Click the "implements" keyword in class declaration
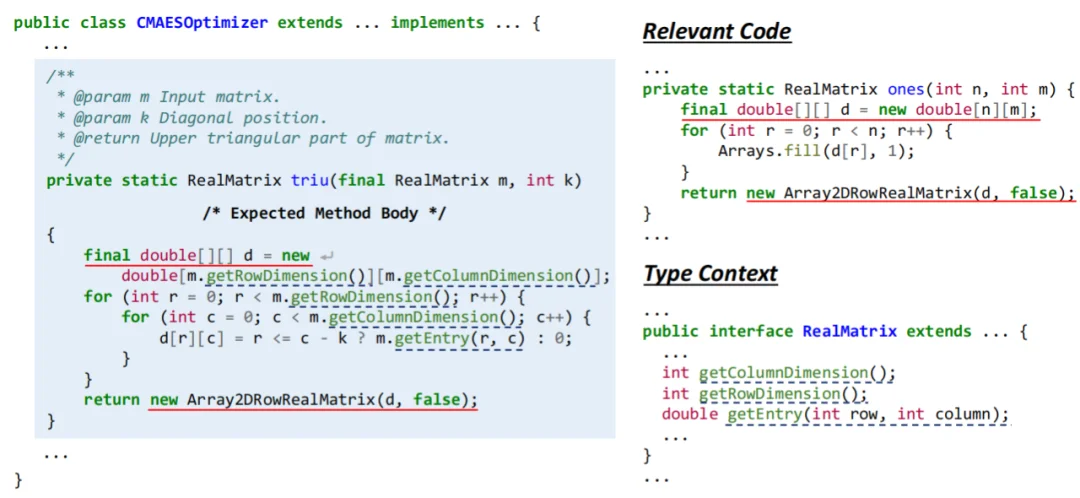Screen dimensions: 1080x498 pyautogui.click(x=437, y=22)
